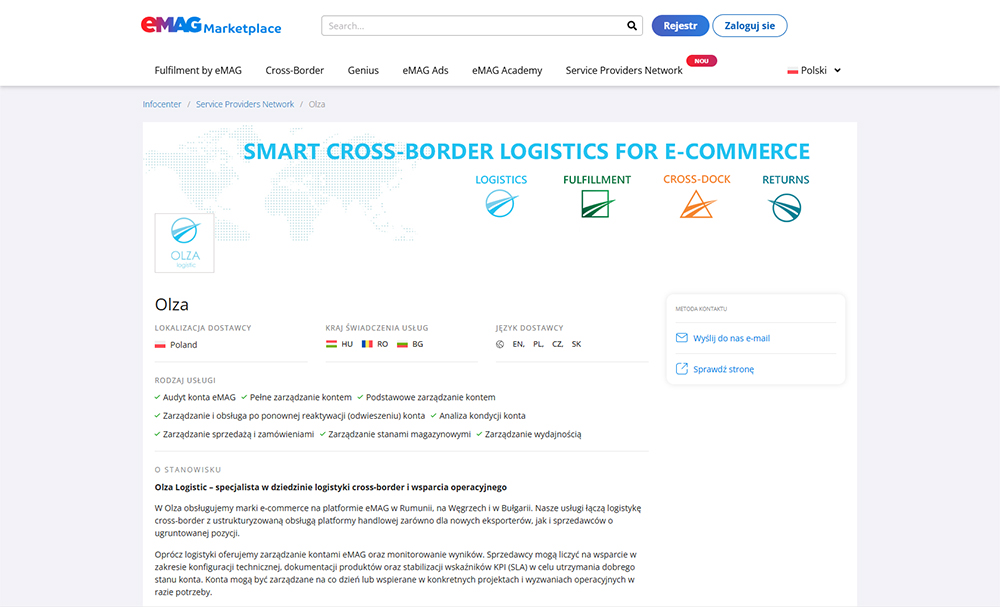Click the Olza company title
The image size is (1000, 607).
pos(172,304)
